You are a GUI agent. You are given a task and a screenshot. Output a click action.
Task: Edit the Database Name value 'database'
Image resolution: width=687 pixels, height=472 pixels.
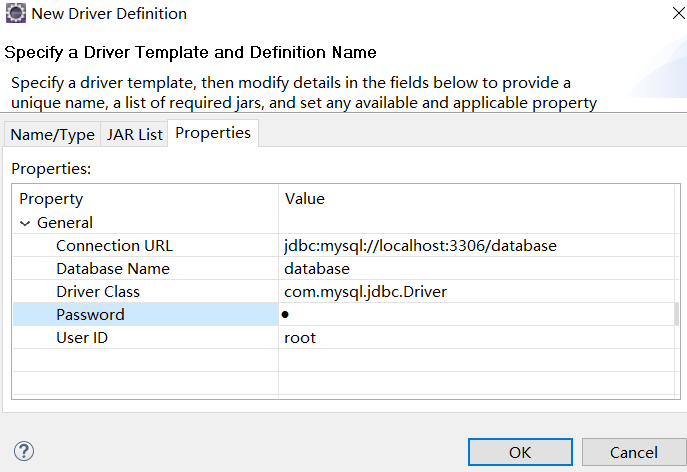coord(476,269)
